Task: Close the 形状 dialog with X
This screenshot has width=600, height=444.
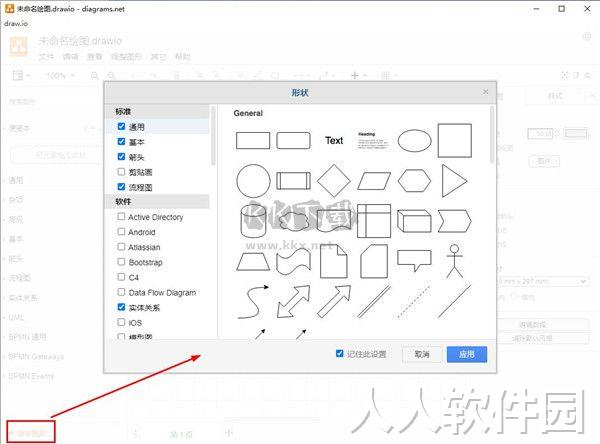Action: (x=485, y=92)
